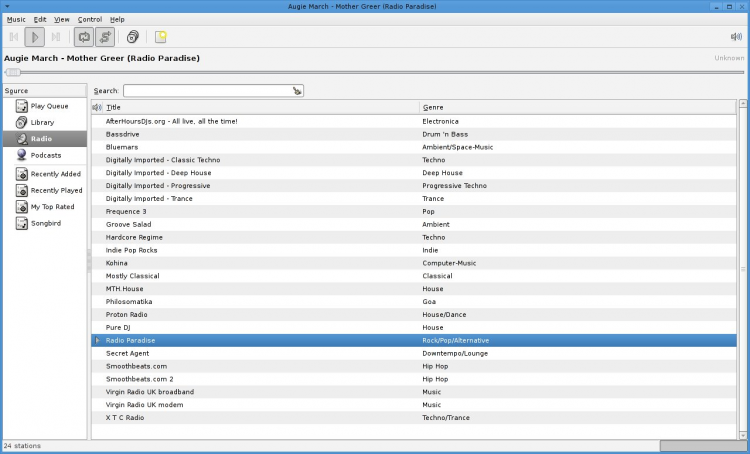Select Virgin Radio UK broadband station
This screenshot has height=454, width=750.
point(150,392)
